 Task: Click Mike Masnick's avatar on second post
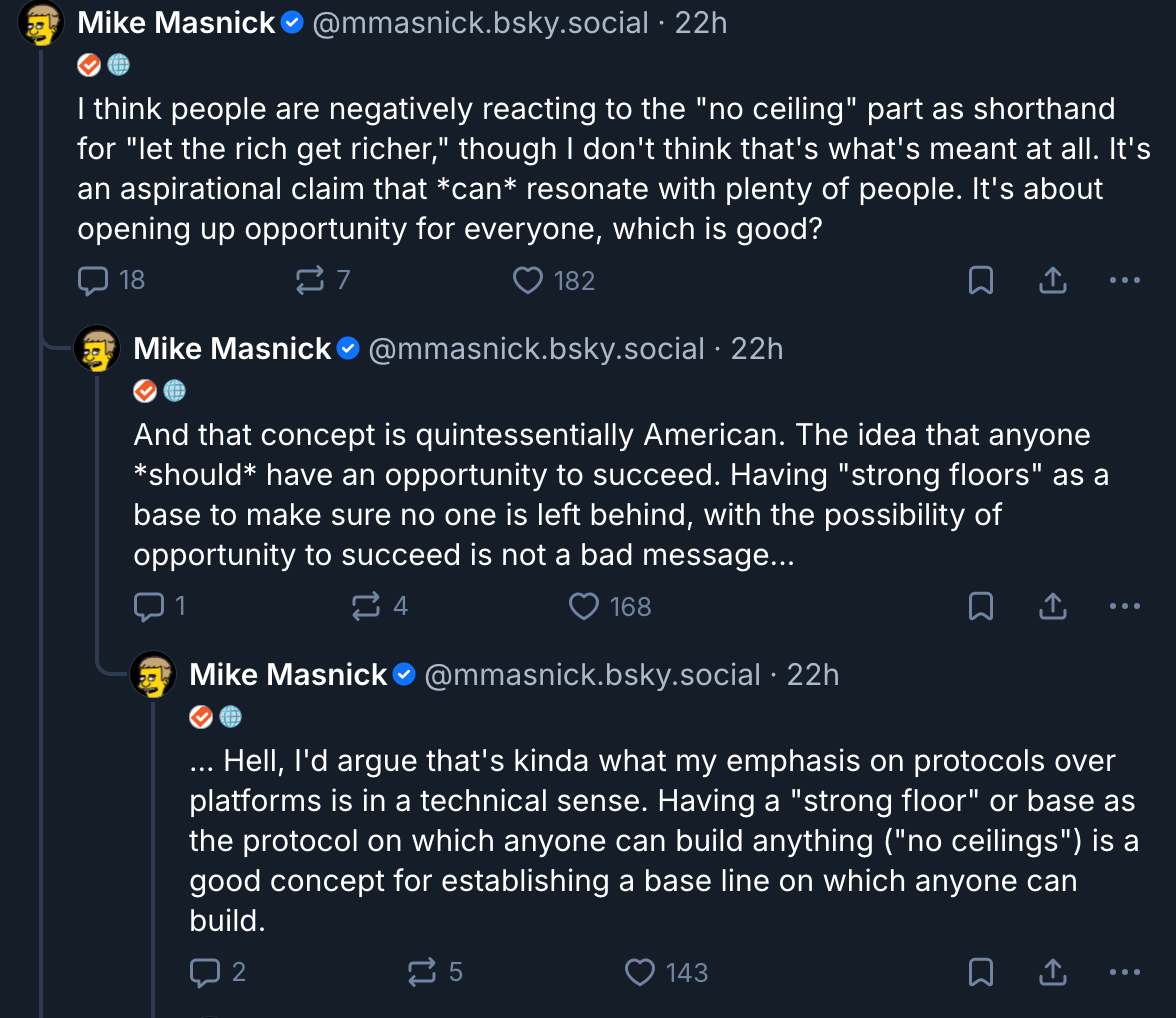[x=97, y=349]
